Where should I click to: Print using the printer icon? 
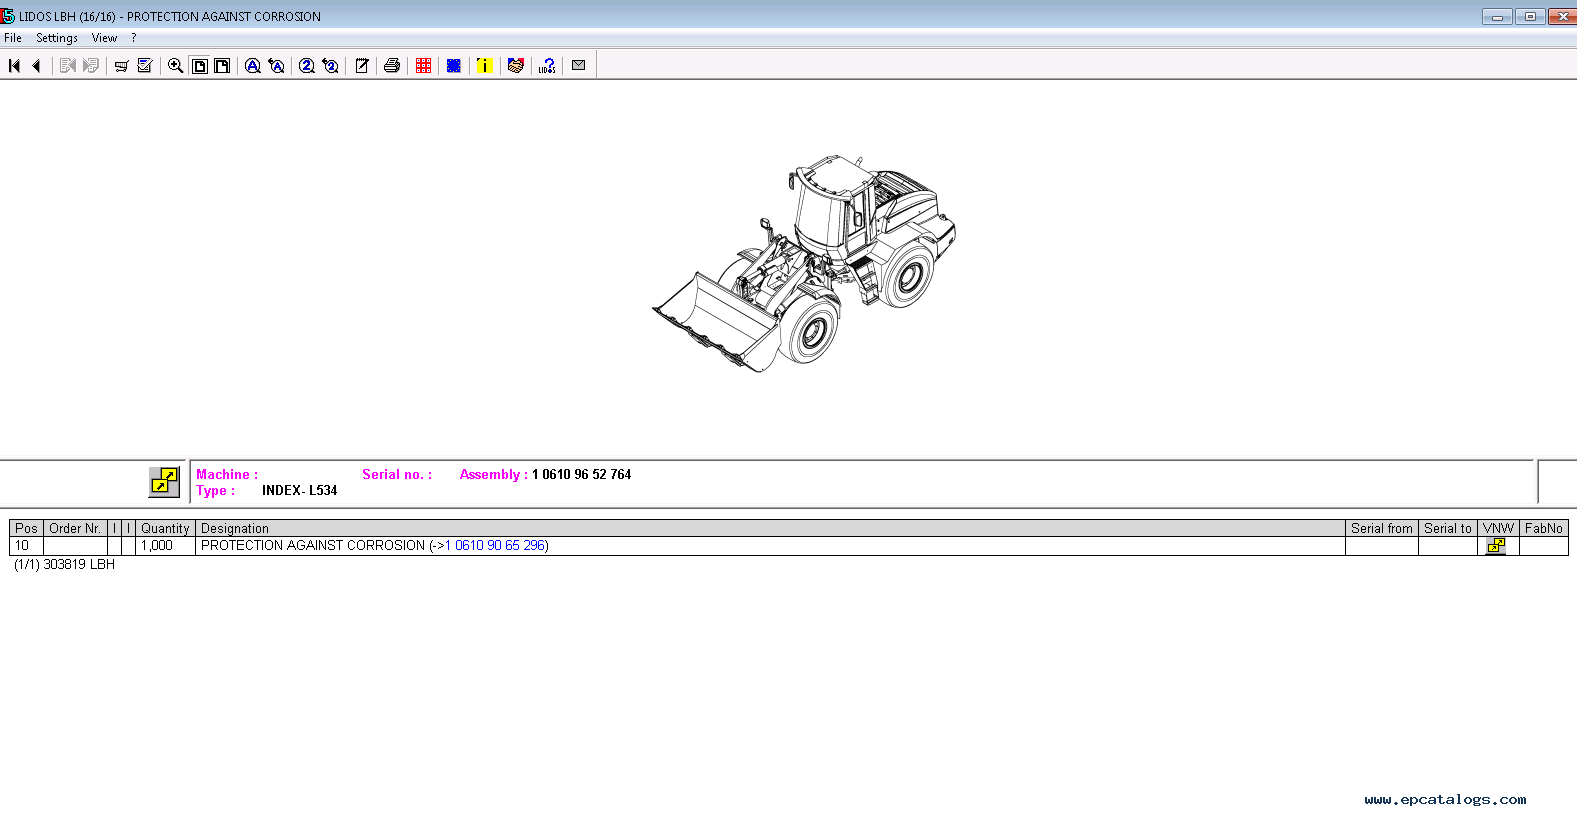pyautogui.click(x=392, y=66)
